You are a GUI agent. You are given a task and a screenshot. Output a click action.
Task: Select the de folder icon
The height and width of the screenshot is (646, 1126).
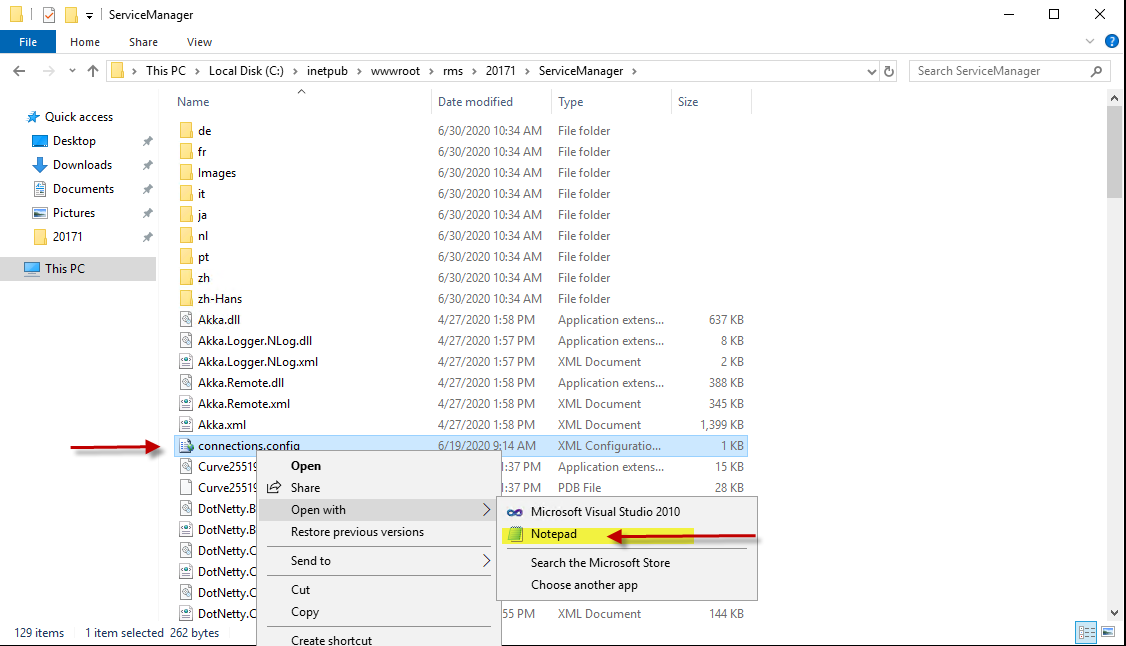tap(186, 131)
